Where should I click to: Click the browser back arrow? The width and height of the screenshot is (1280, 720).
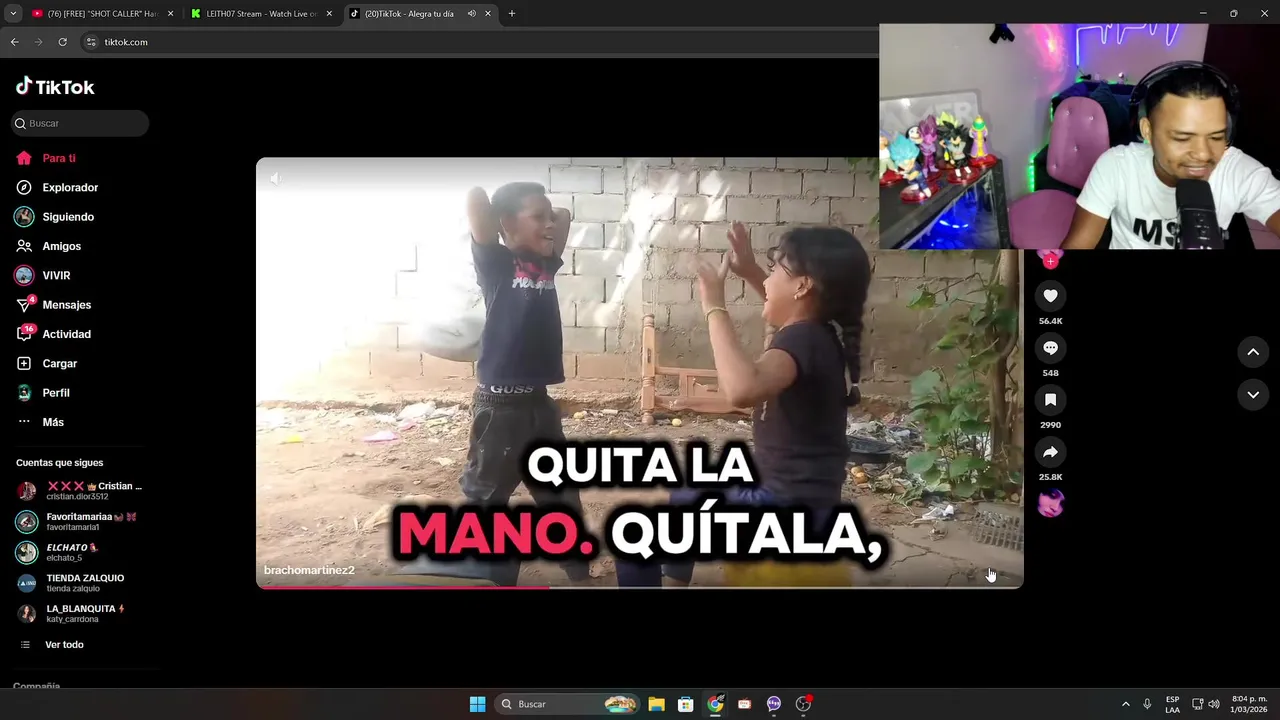[x=14, y=42]
